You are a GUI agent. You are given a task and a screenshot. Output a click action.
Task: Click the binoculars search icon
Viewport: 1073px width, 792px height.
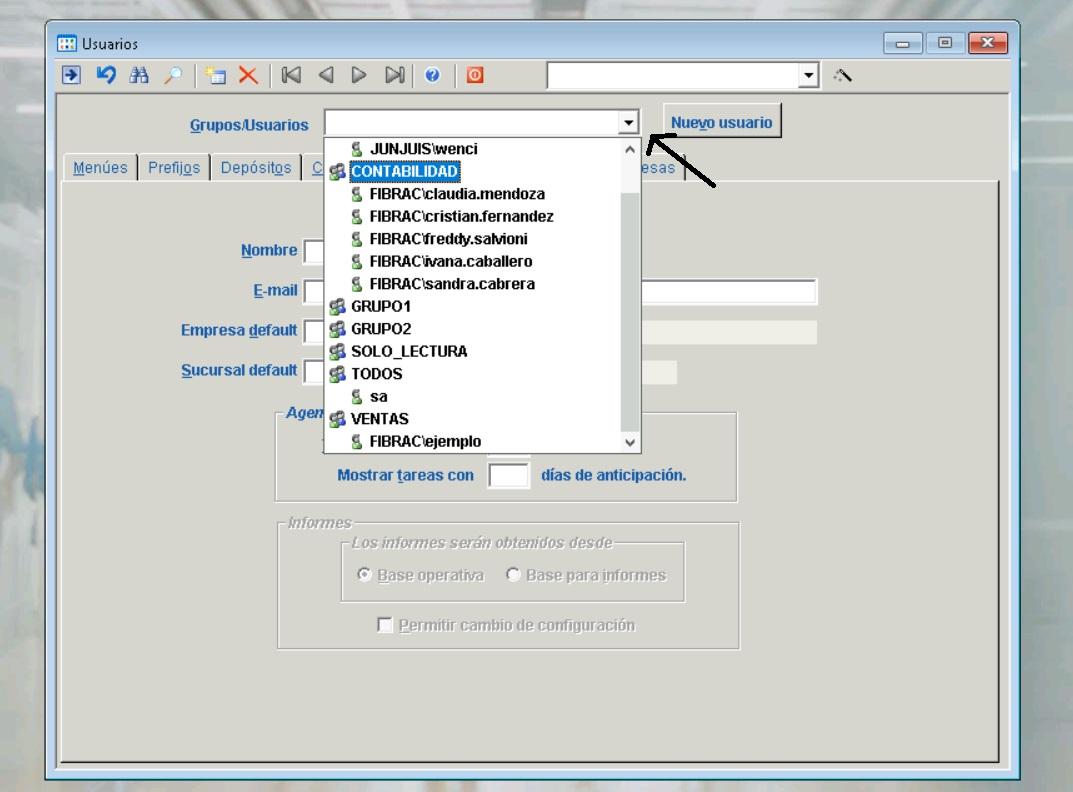pyautogui.click(x=138, y=76)
